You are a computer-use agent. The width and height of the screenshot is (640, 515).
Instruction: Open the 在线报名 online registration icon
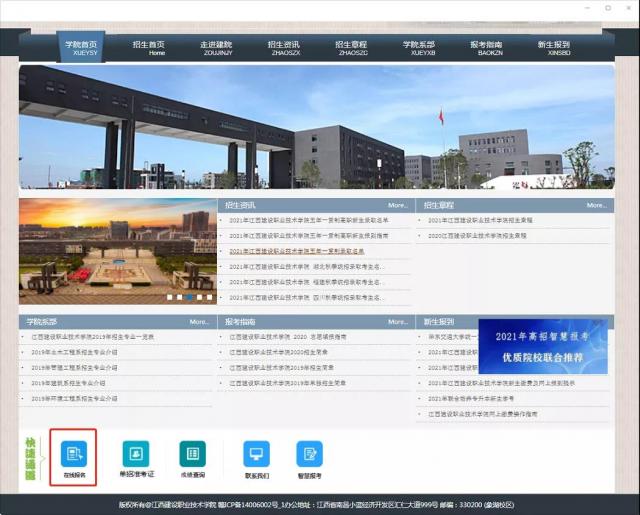pyautogui.click(x=73, y=455)
